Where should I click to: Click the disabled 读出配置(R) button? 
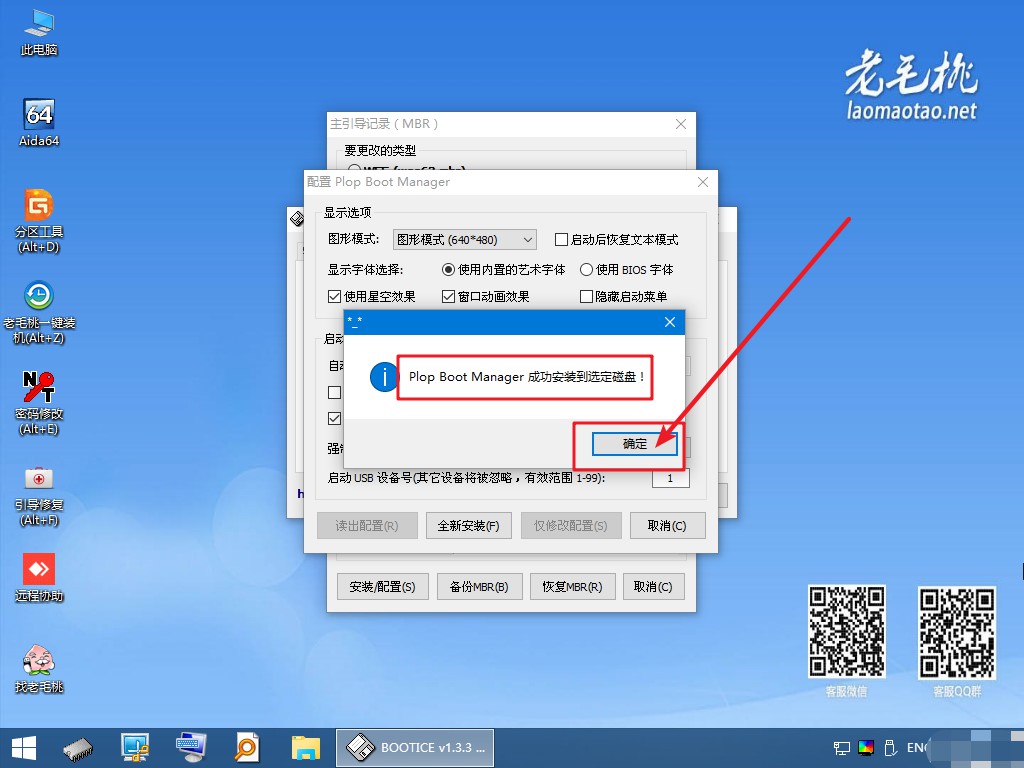tap(367, 526)
